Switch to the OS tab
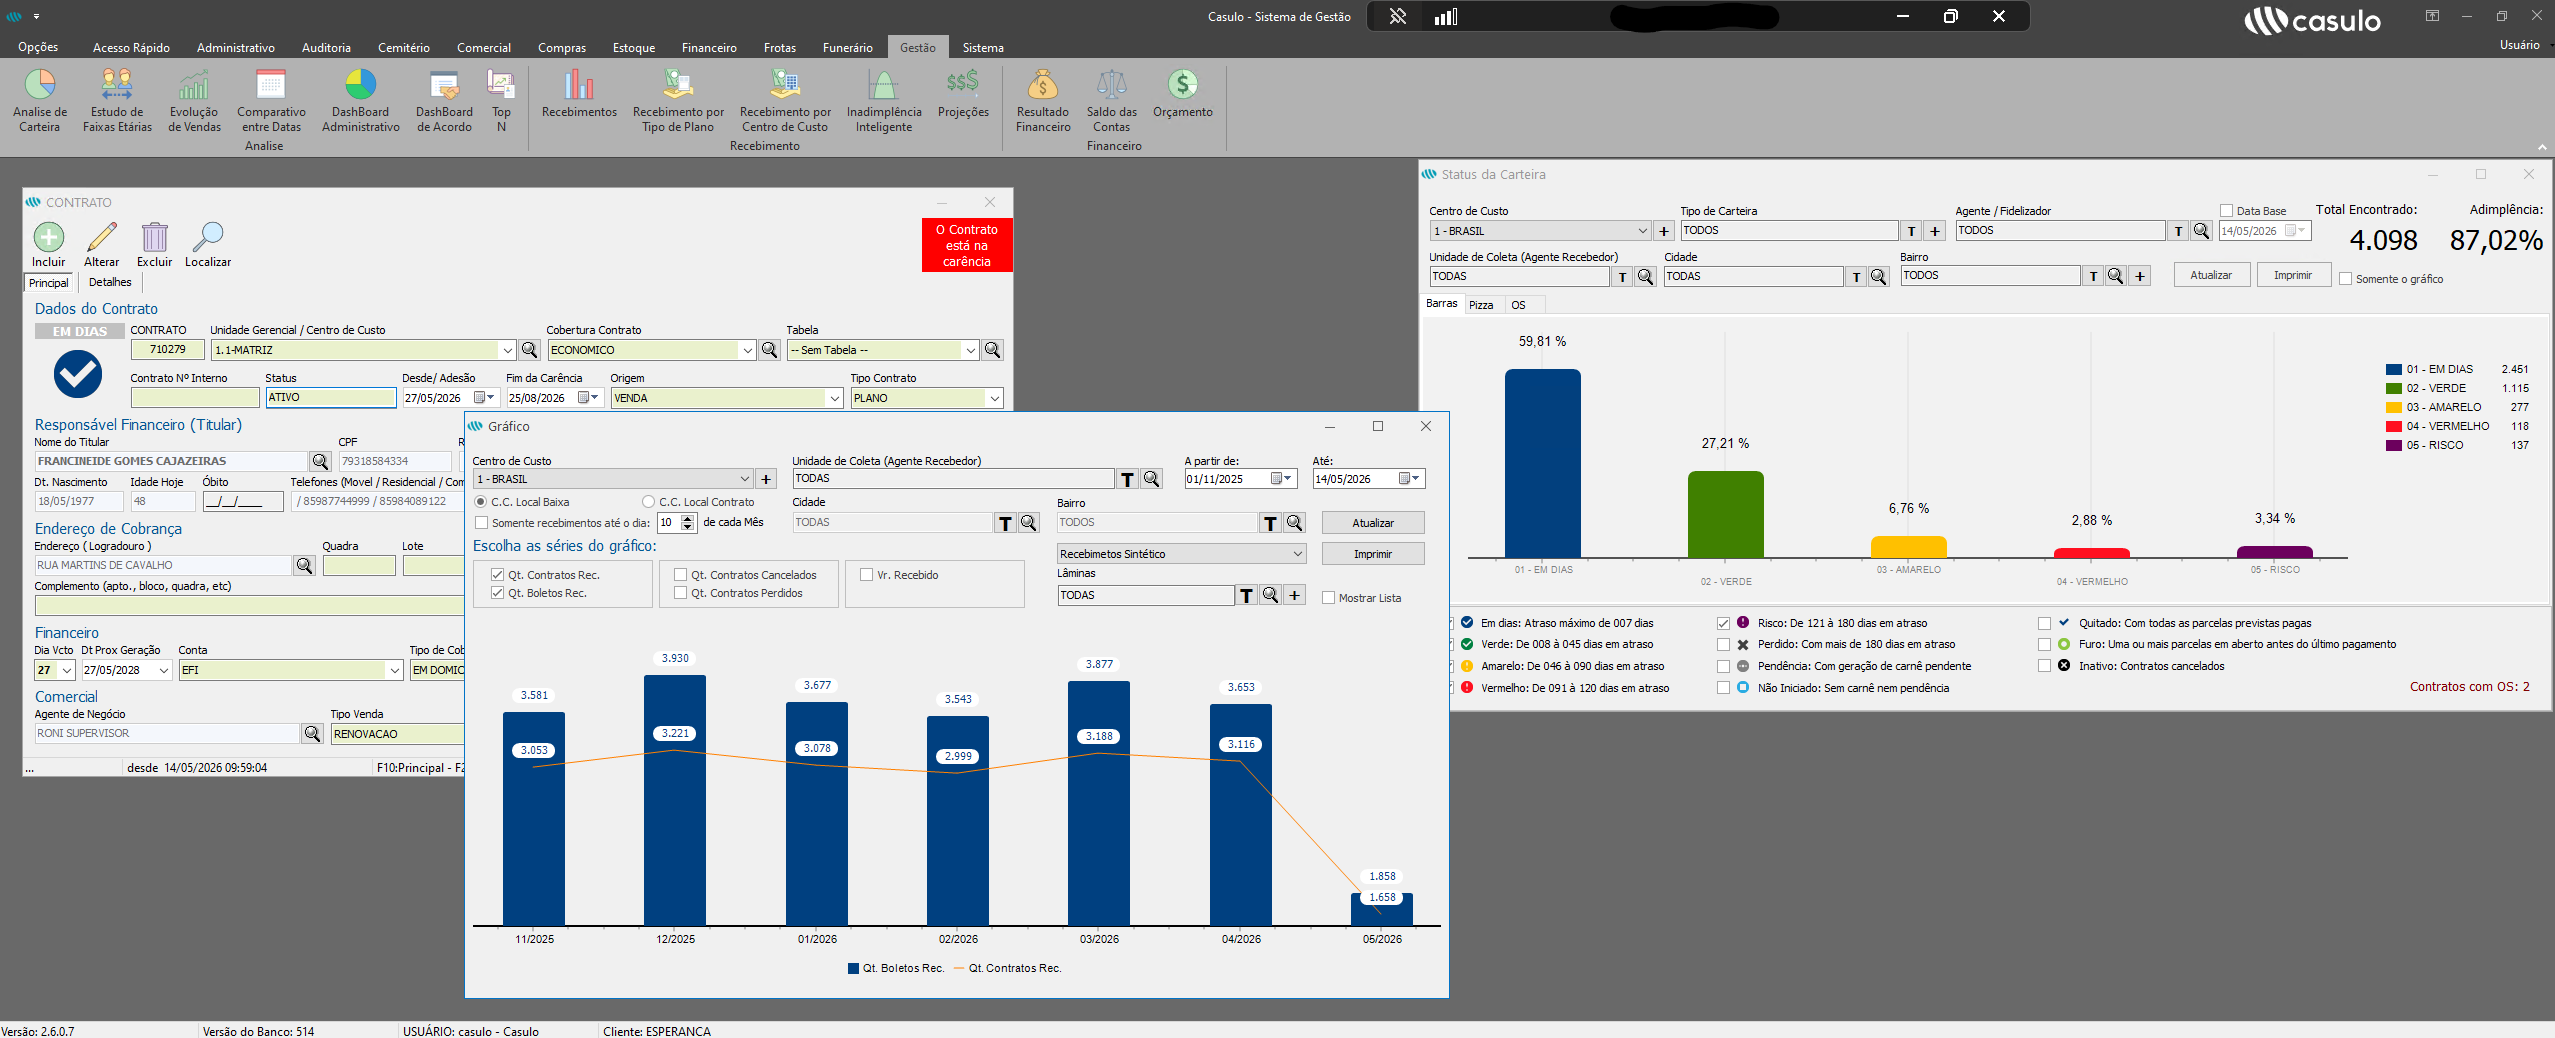The width and height of the screenshot is (2555, 1038). point(1518,305)
